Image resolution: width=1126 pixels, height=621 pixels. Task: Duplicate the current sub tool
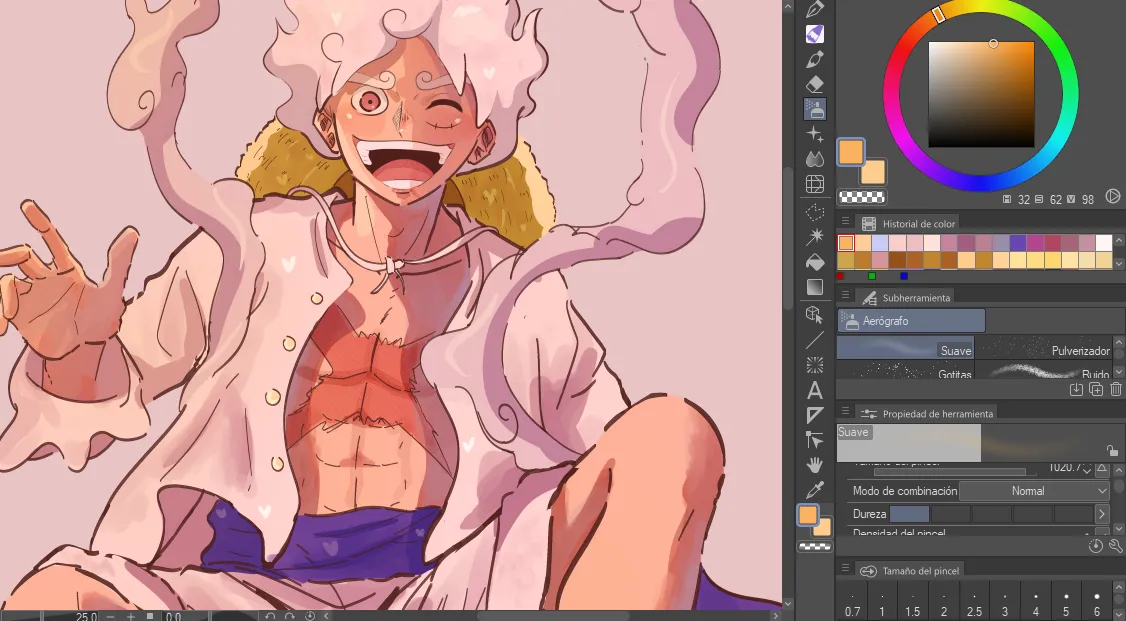1096,389
